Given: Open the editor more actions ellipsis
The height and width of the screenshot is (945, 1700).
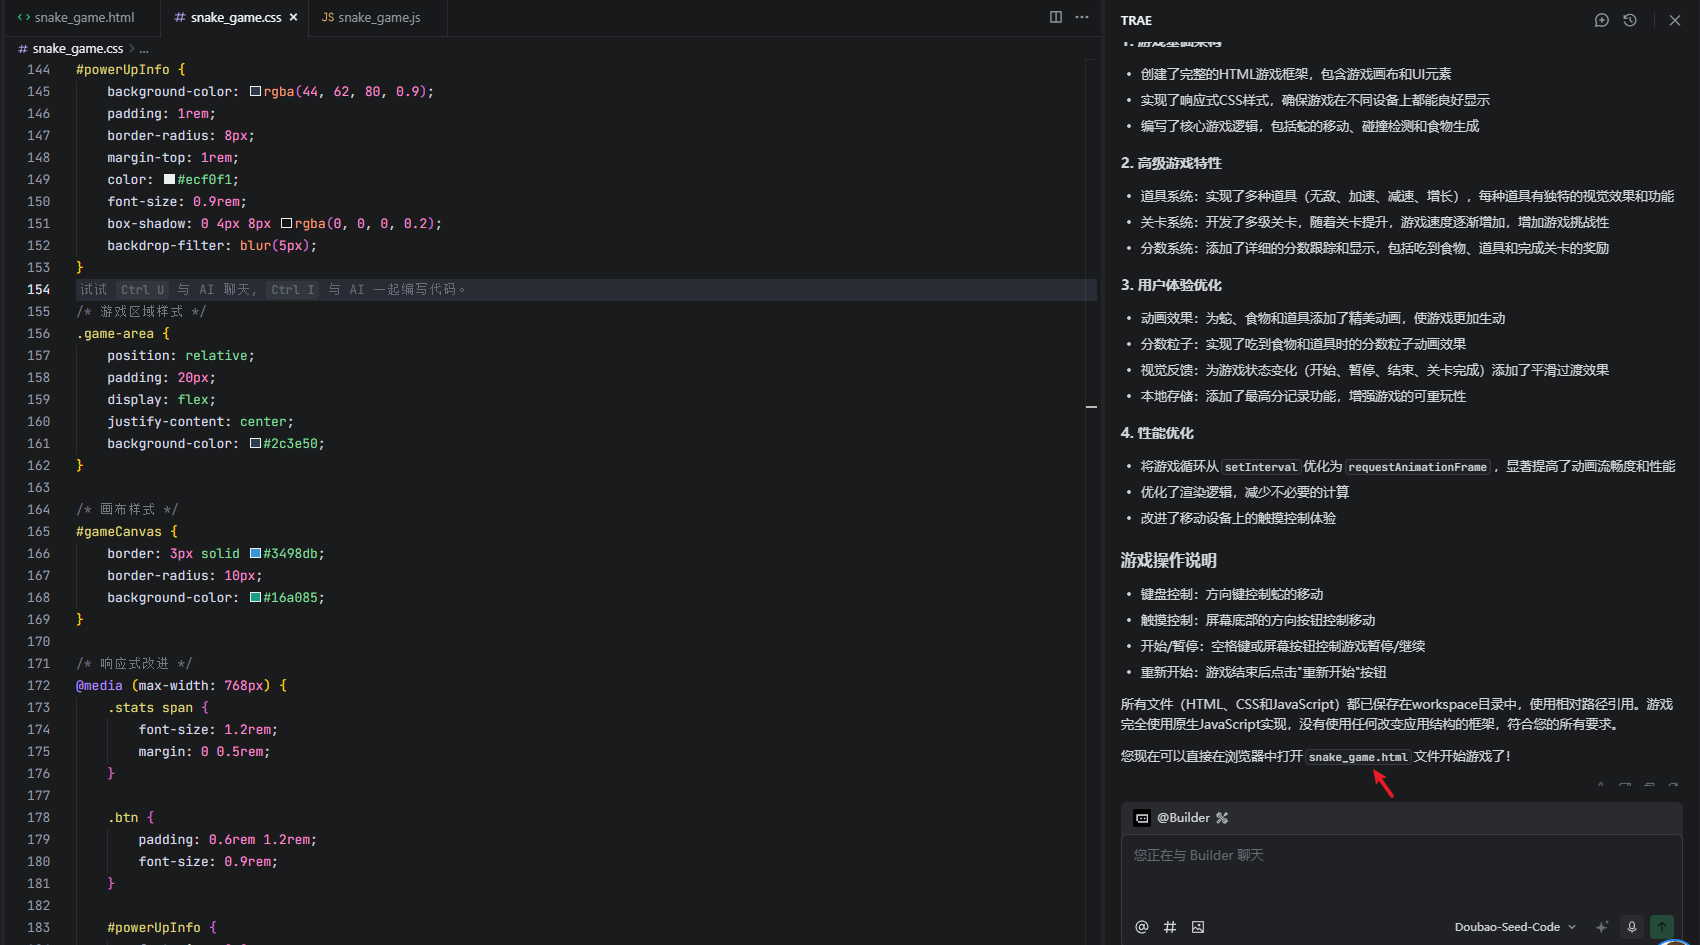Looking at the screenshot, I should tap(1082, 17).
